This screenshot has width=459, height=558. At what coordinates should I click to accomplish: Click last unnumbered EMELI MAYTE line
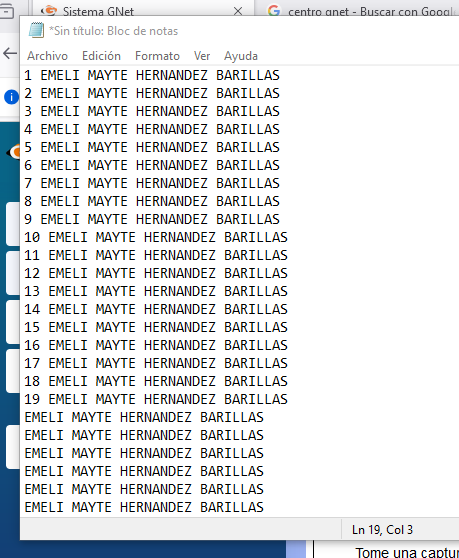(144, 507)
